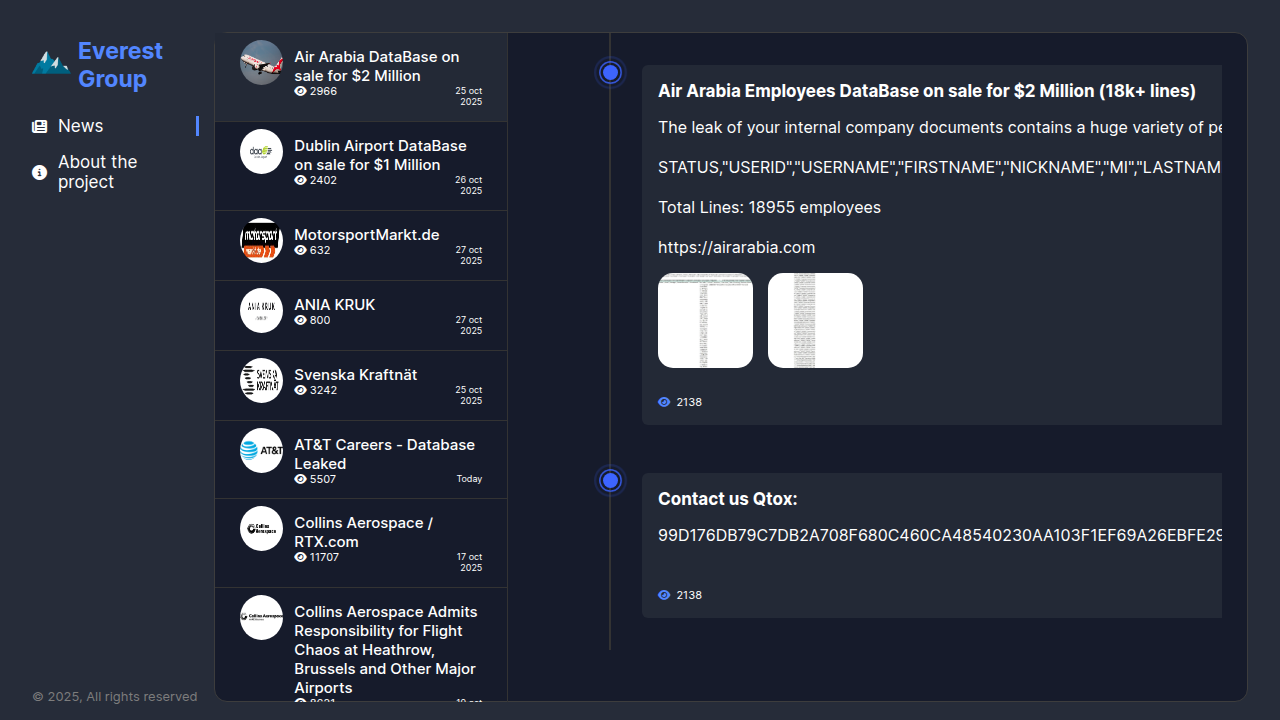Click the MotorsportMarkt.de logo avatar
The image size is (1280, 720).
coord(261,241)
